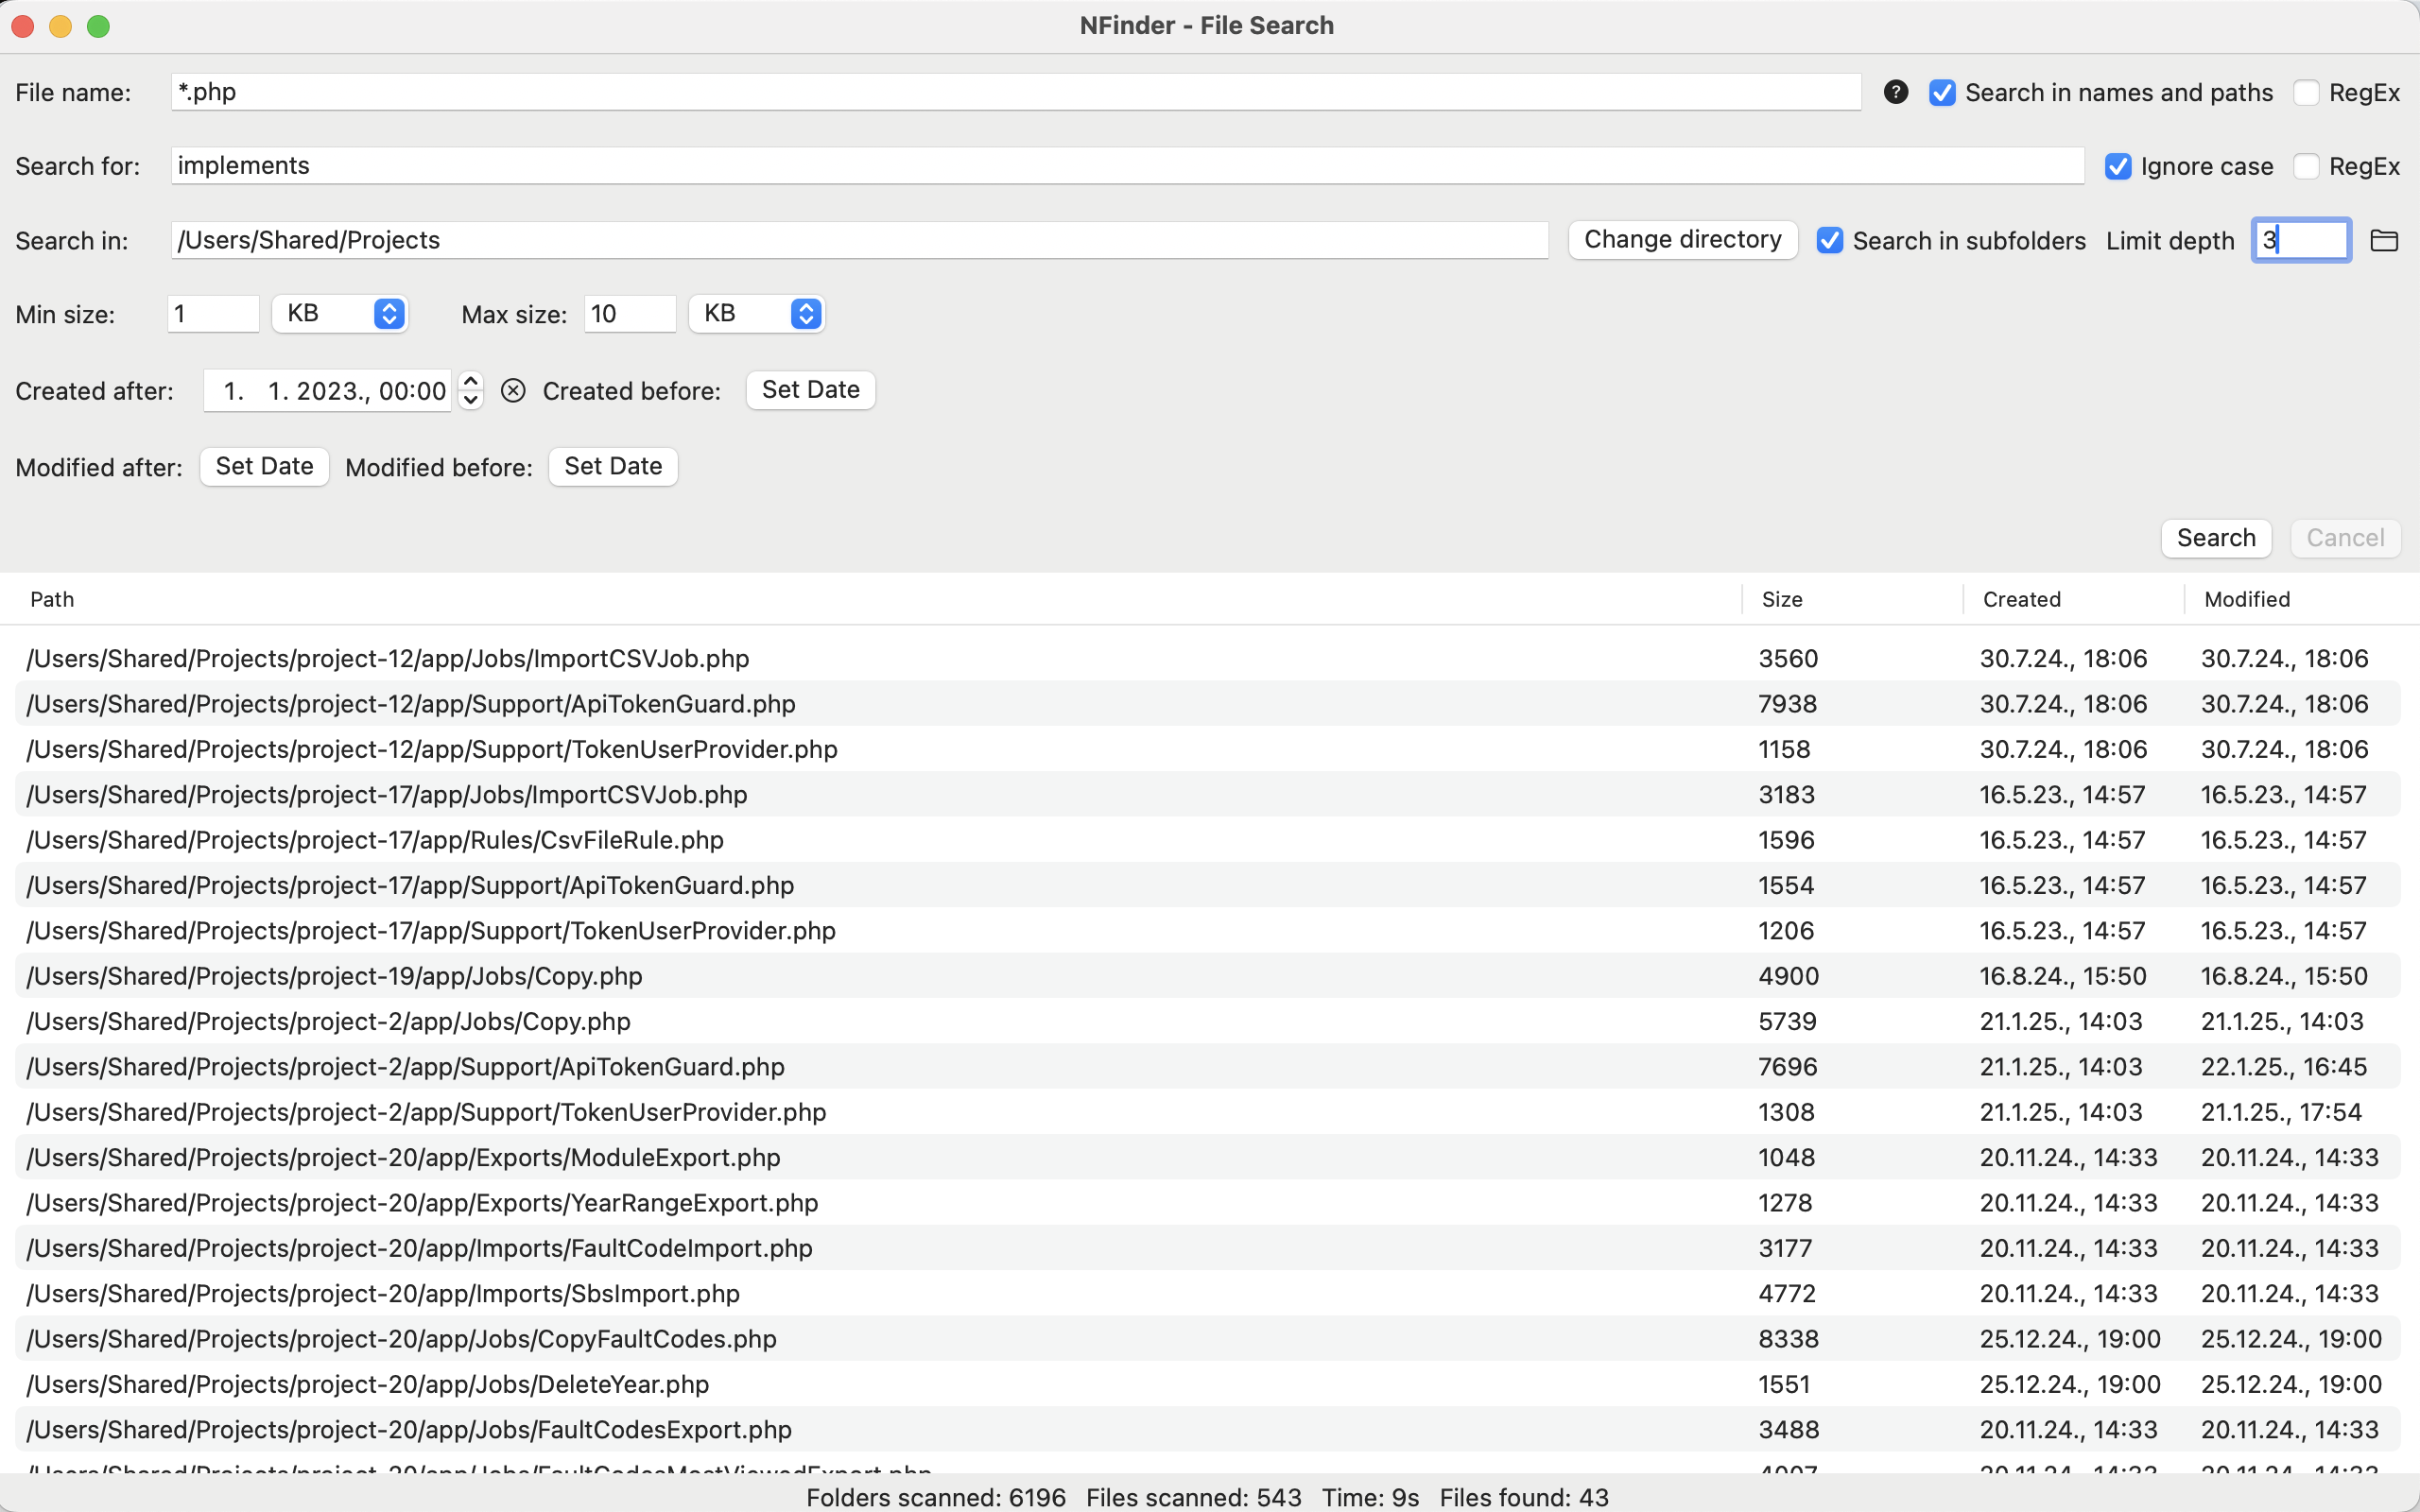Select project-20 YearRangeExport.php row

[x=1208, y=1202]
